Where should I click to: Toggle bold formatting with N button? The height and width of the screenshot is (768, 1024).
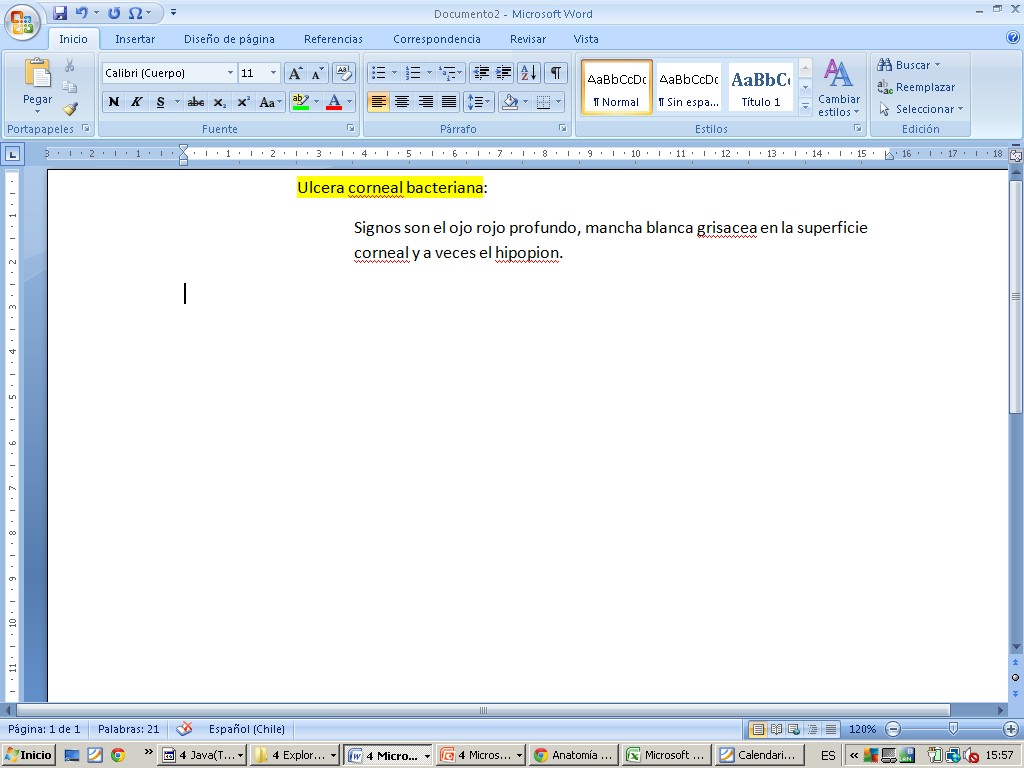click(x=114, y=102)
